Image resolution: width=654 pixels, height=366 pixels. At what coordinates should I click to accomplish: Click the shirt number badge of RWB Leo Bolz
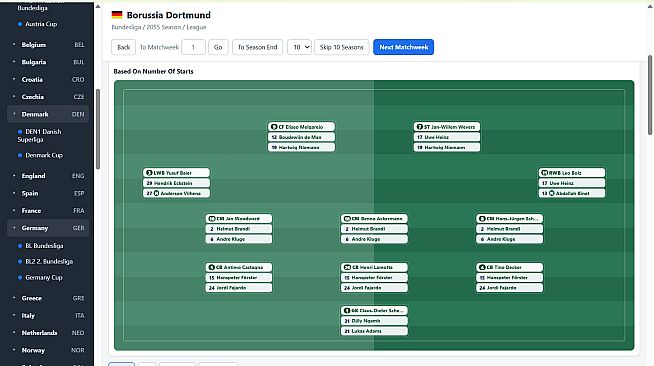(544, 173)
